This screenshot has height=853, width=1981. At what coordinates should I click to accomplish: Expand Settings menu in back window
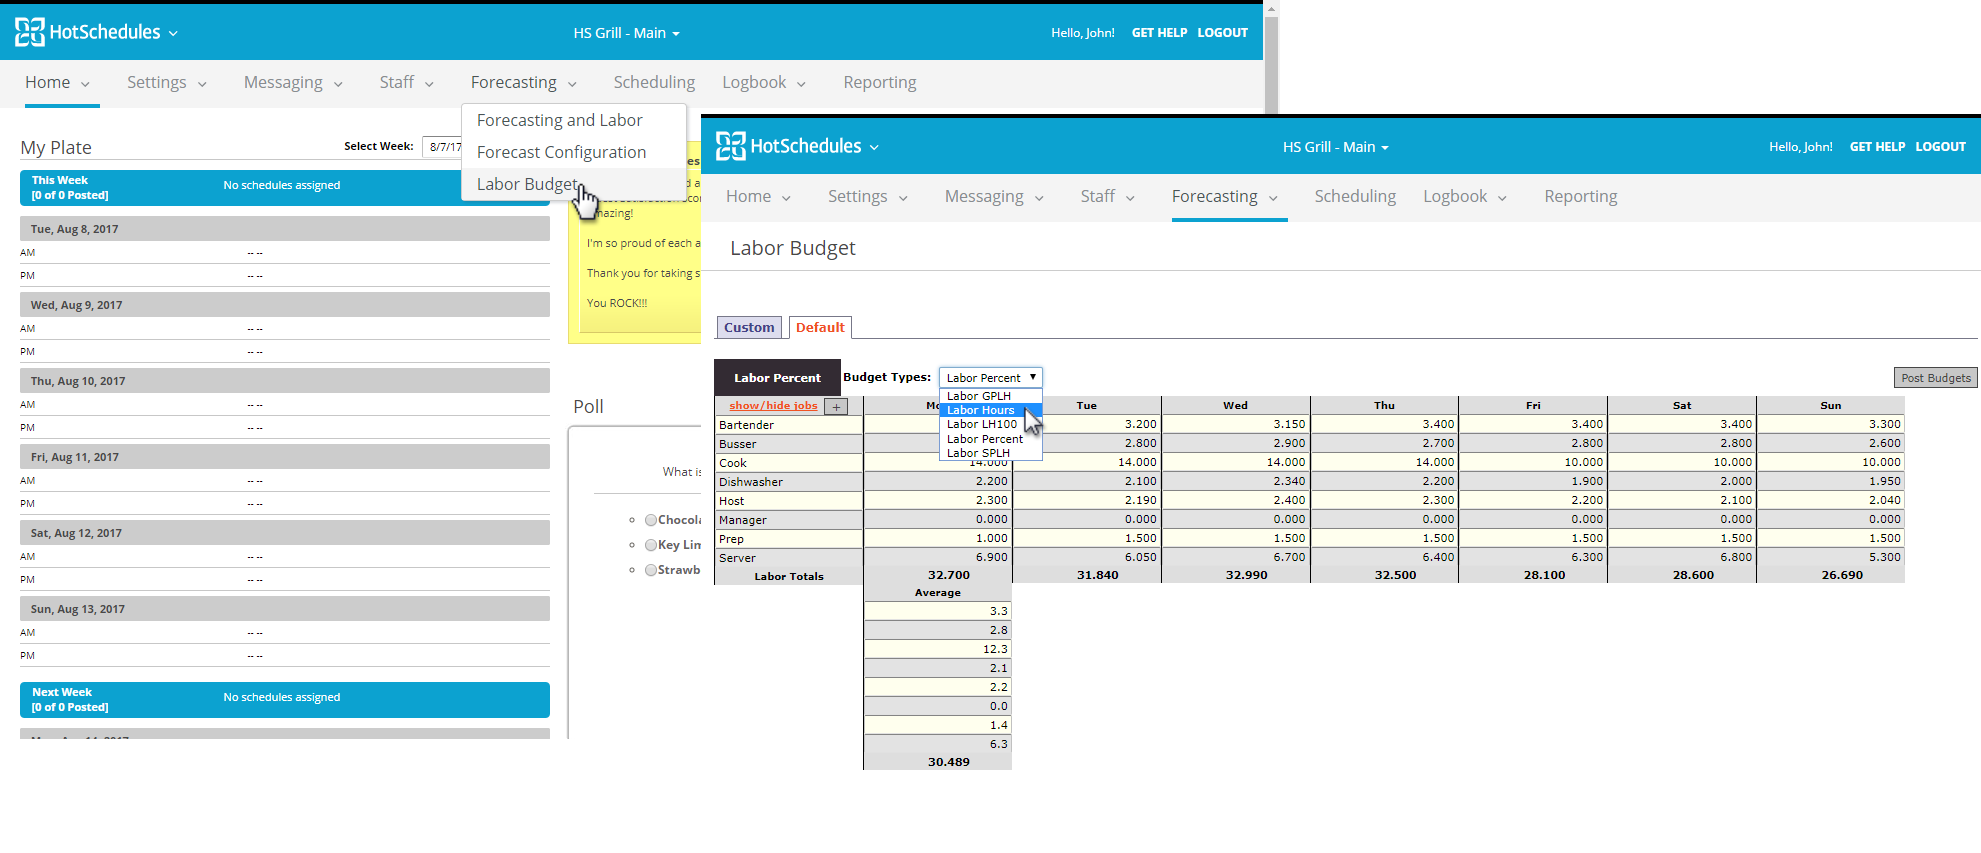pos(166,82)
